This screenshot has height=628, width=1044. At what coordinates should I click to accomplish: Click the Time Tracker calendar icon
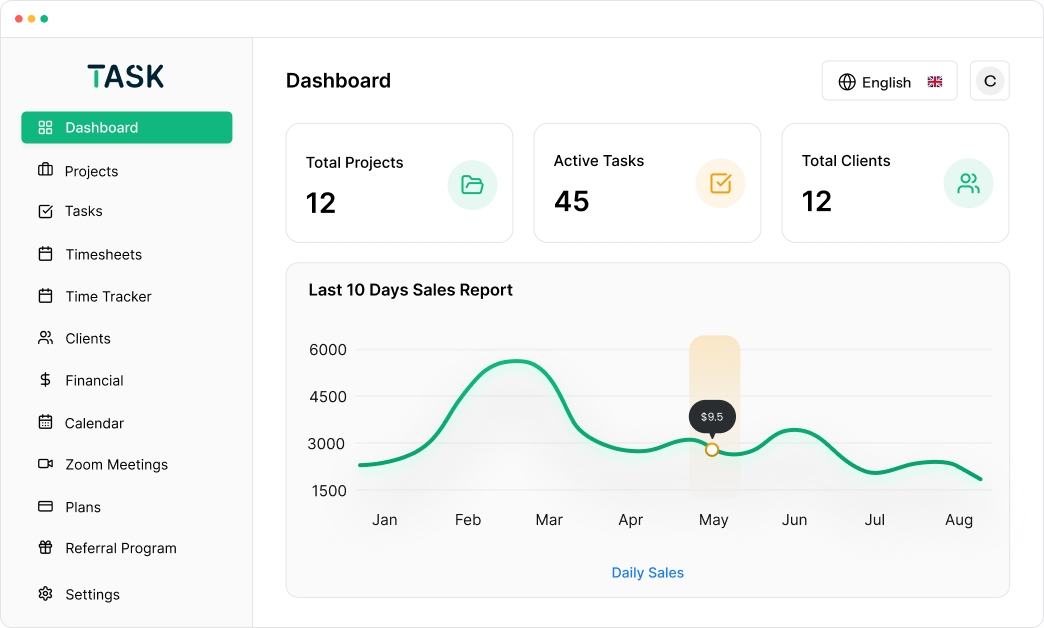coord(45,296)
